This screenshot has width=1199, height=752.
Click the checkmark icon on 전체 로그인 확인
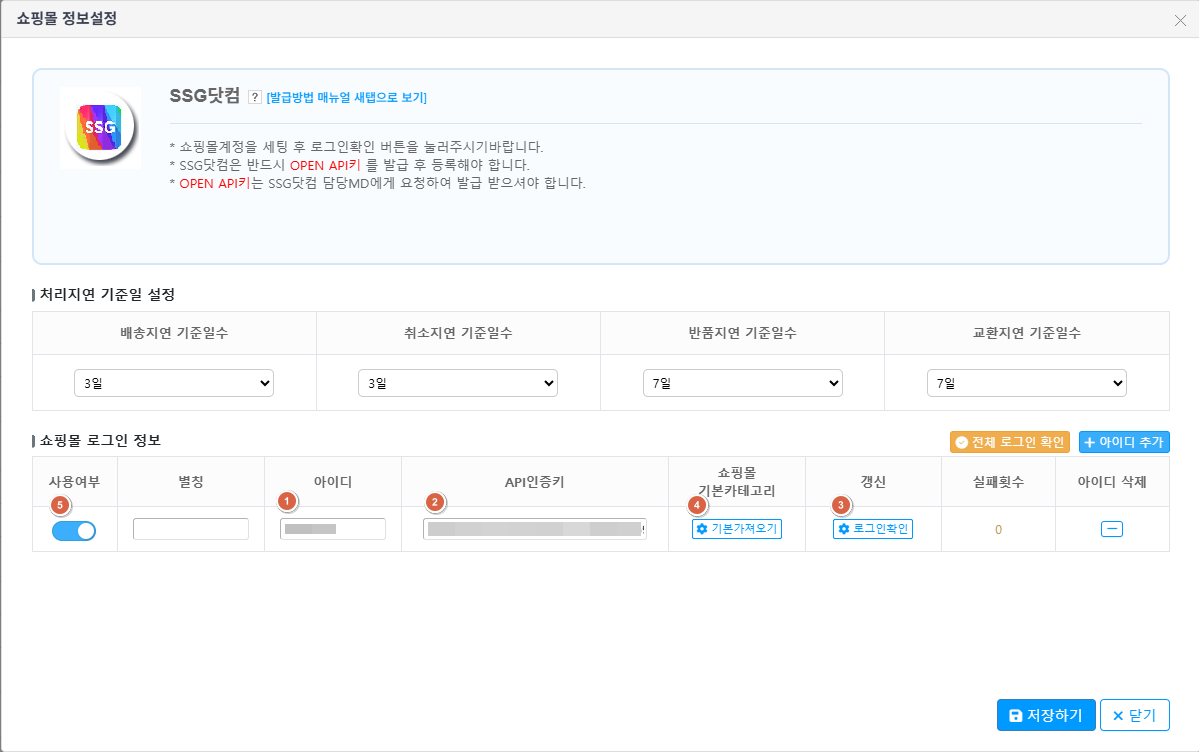pos(961,442)
